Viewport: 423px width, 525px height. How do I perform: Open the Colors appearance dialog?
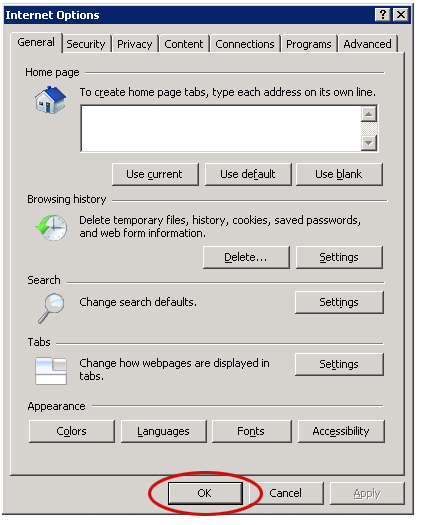click(72, 431)
